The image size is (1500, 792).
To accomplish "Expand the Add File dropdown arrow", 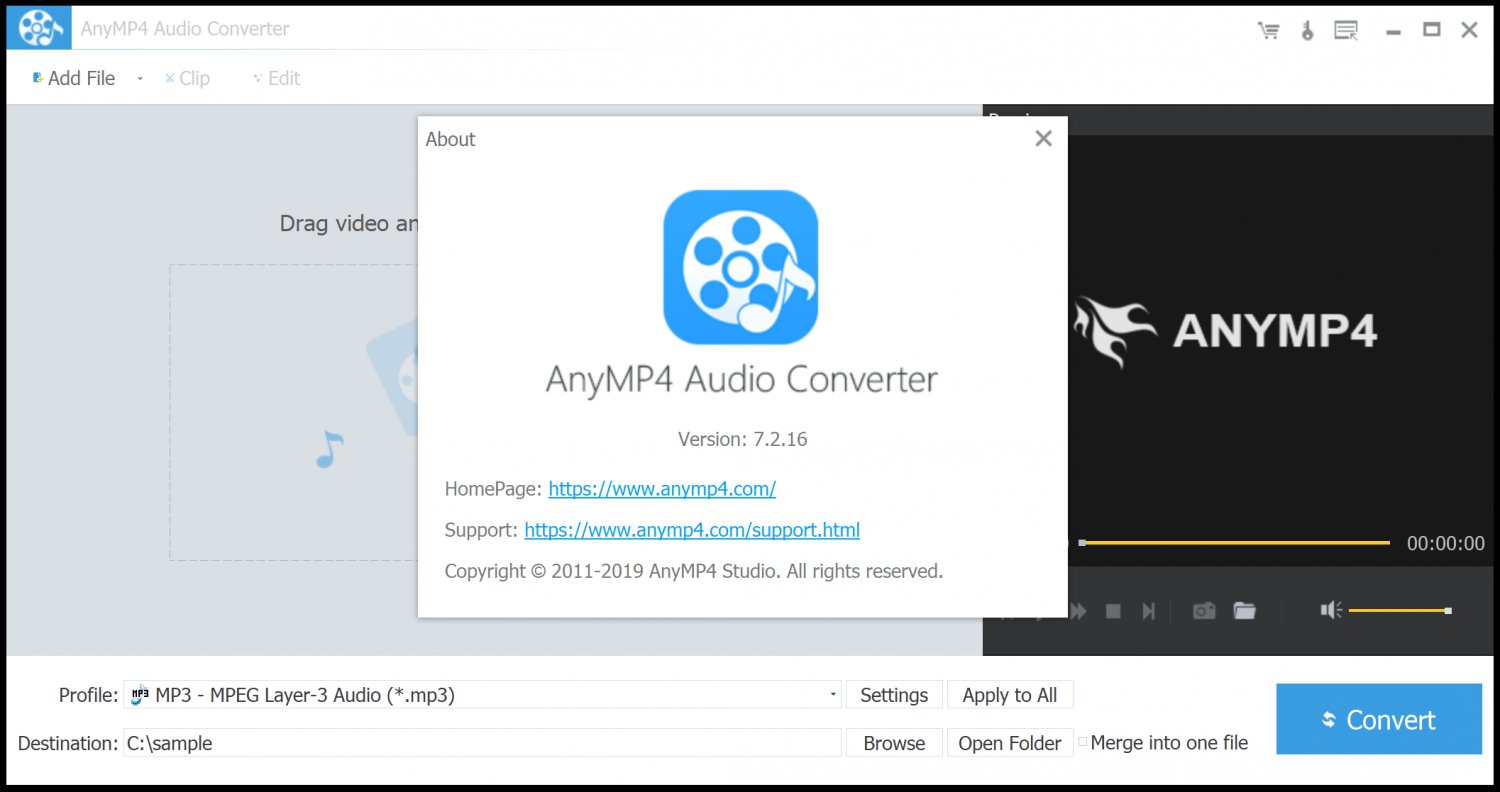I will click(140, 78).
